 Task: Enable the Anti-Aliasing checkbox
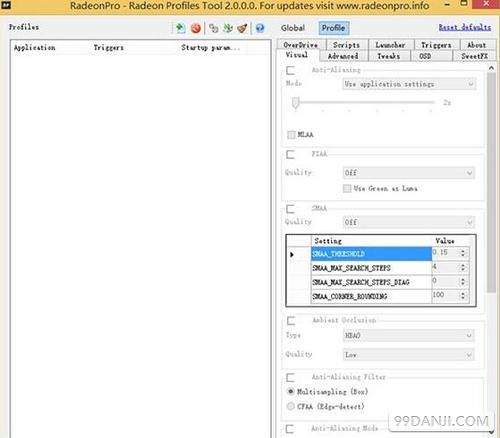click(x=291, y=70)
